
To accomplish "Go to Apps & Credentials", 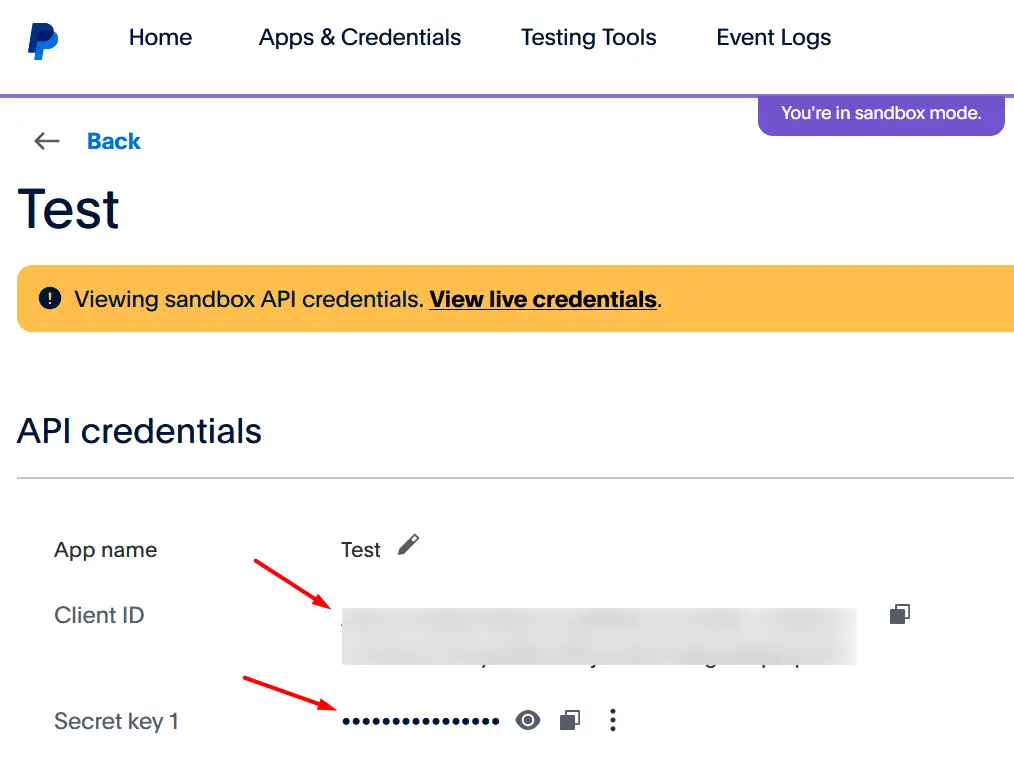I will (x=360, y=38).
